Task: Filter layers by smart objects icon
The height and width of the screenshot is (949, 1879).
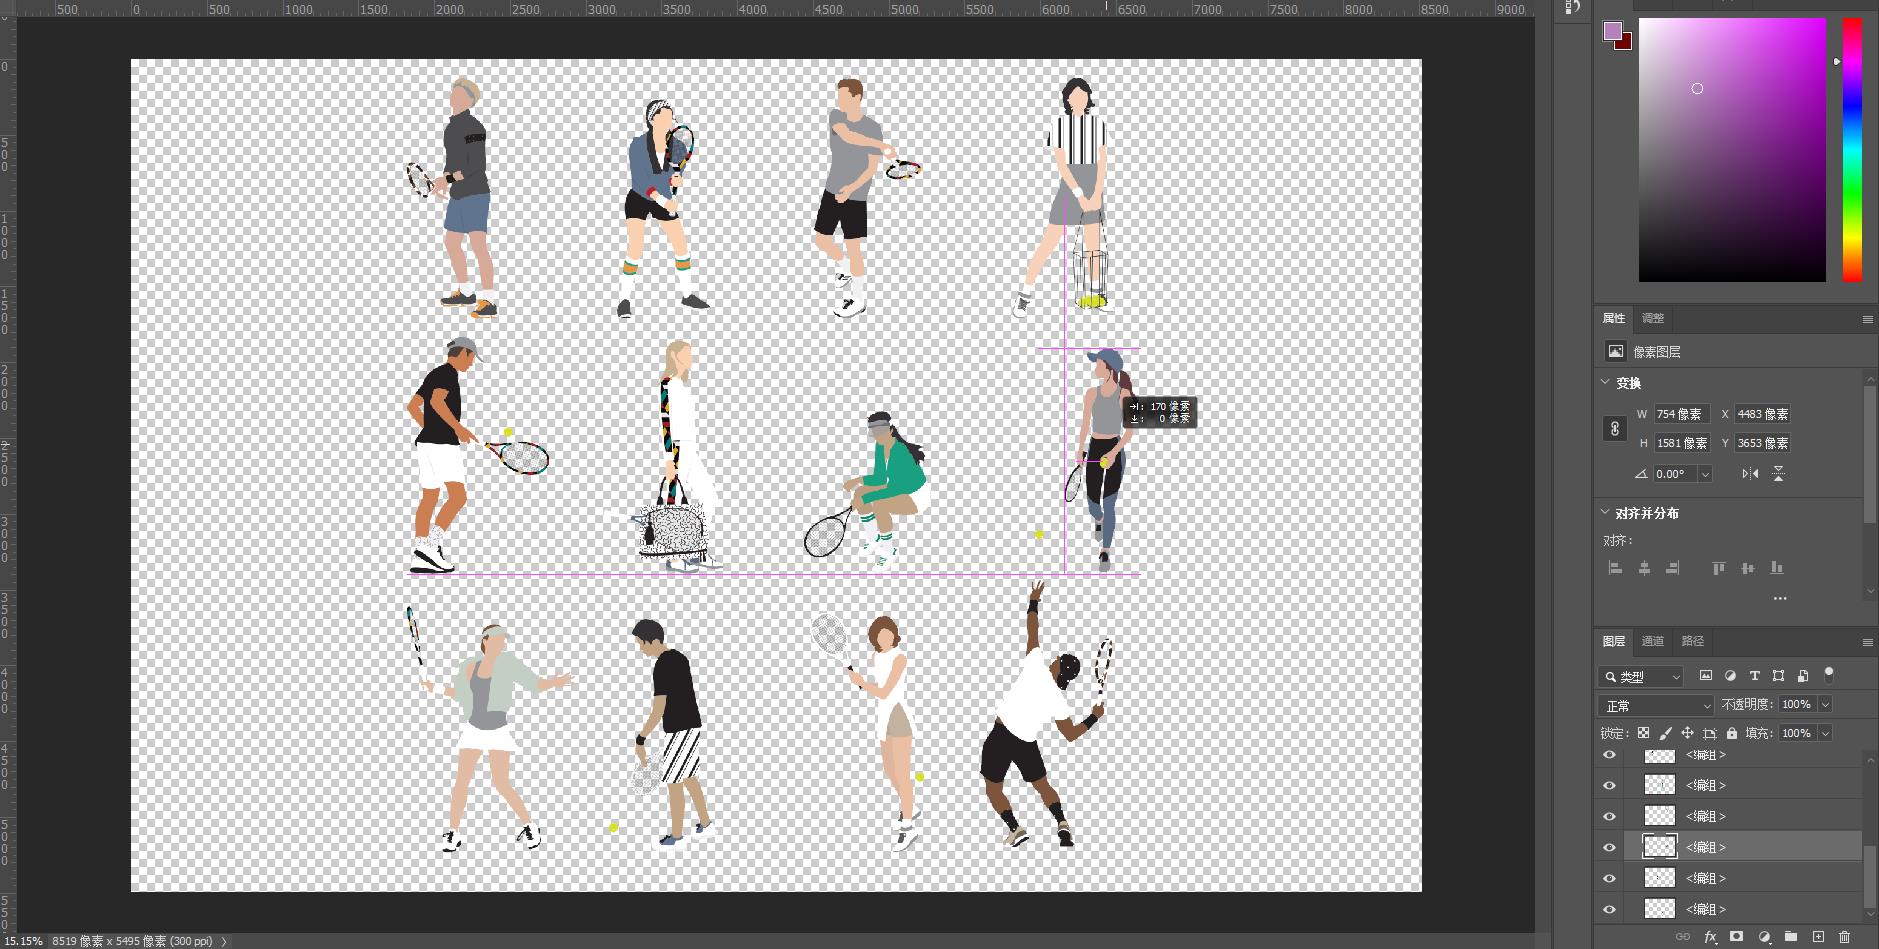Action: pos(1802,676)
